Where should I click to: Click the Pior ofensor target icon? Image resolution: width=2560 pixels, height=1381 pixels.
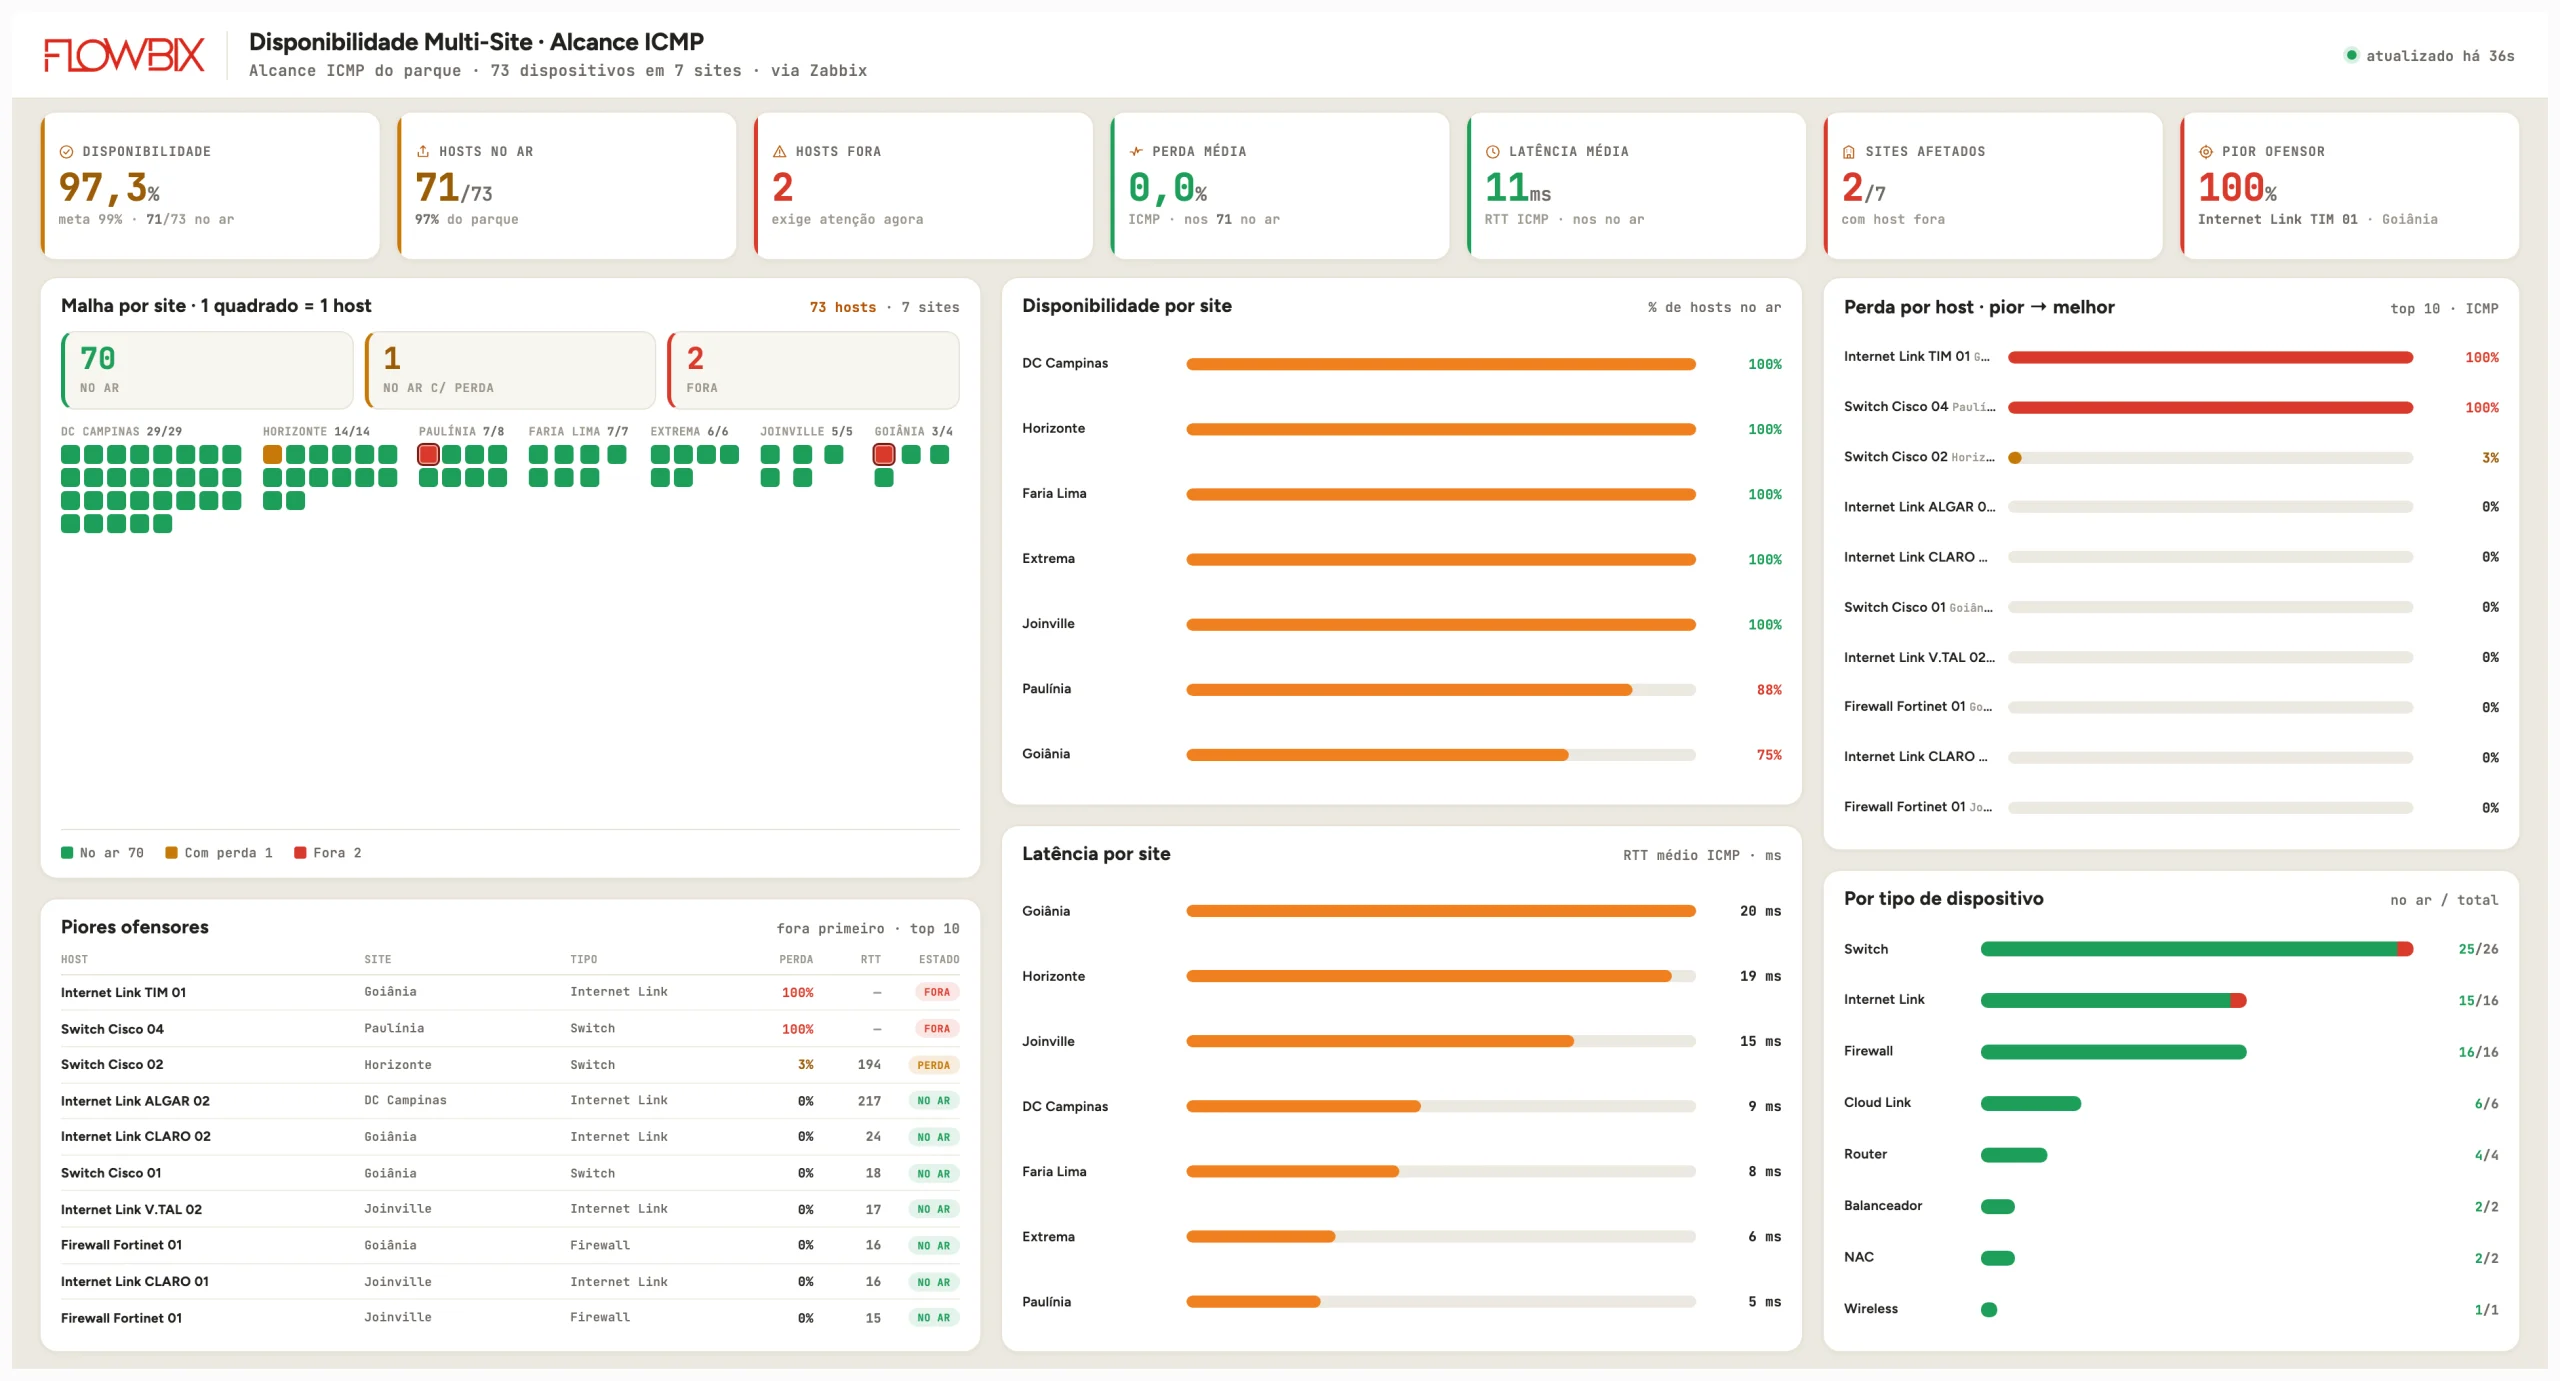coord(2205,152)
